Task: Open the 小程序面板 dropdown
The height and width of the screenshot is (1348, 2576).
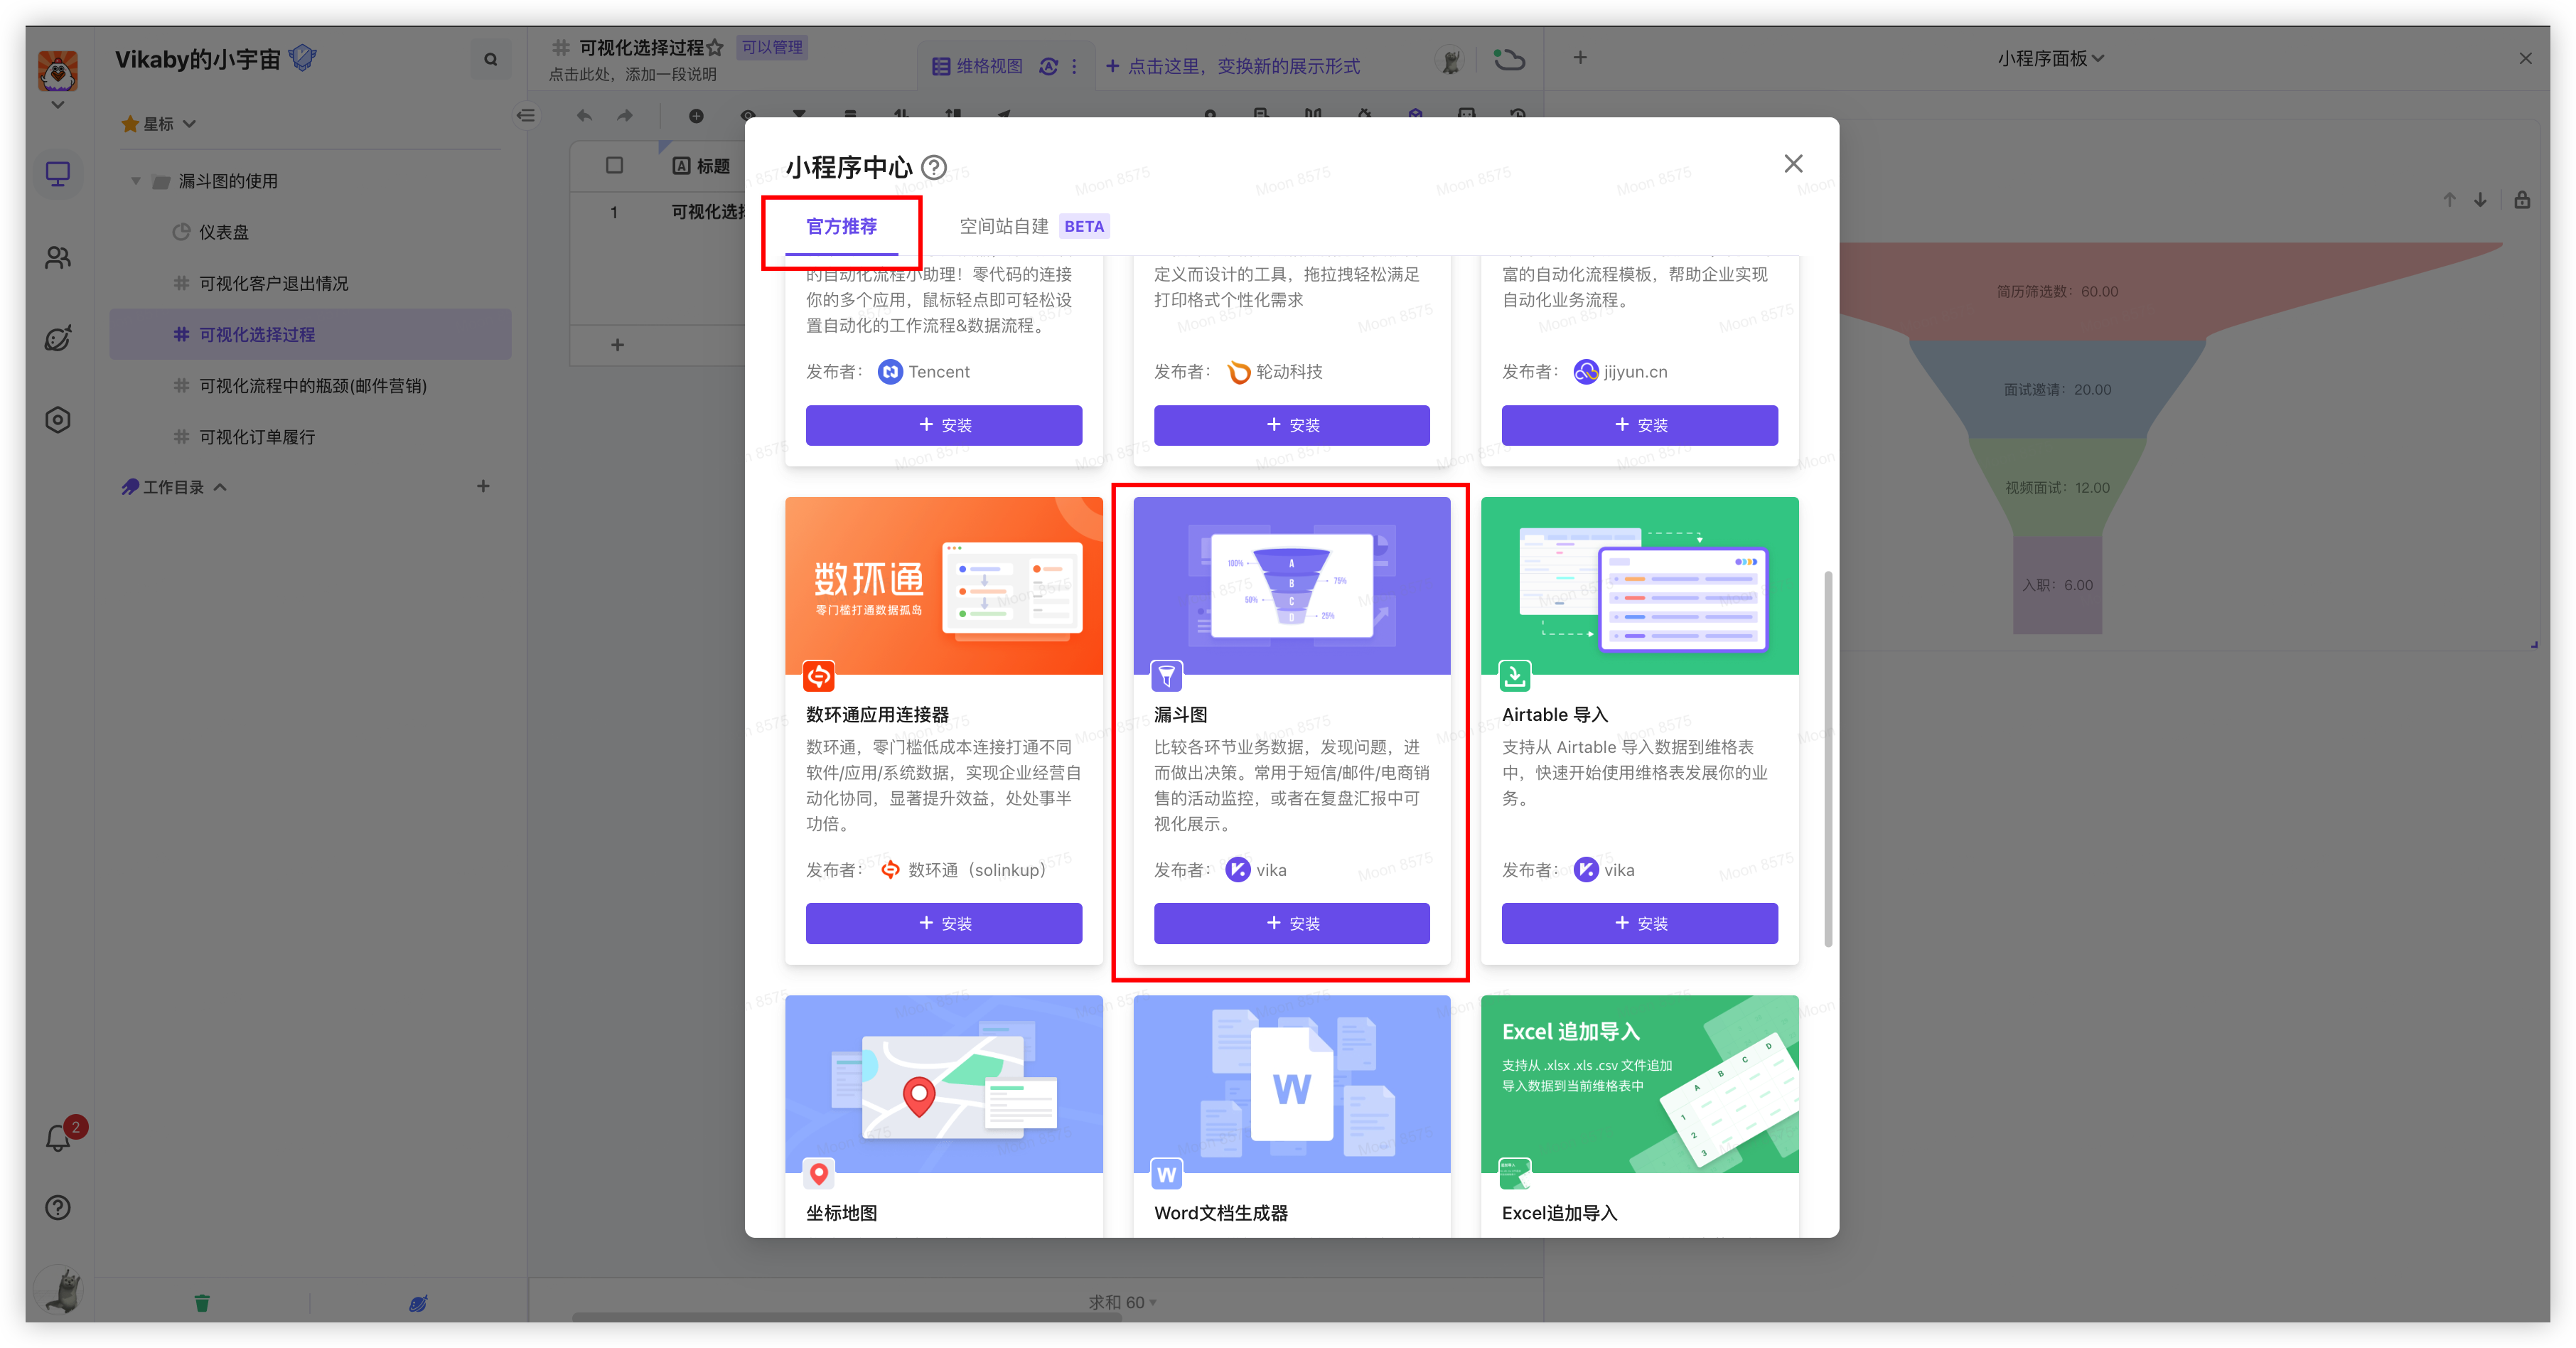Action: (x=2050, y=58)
